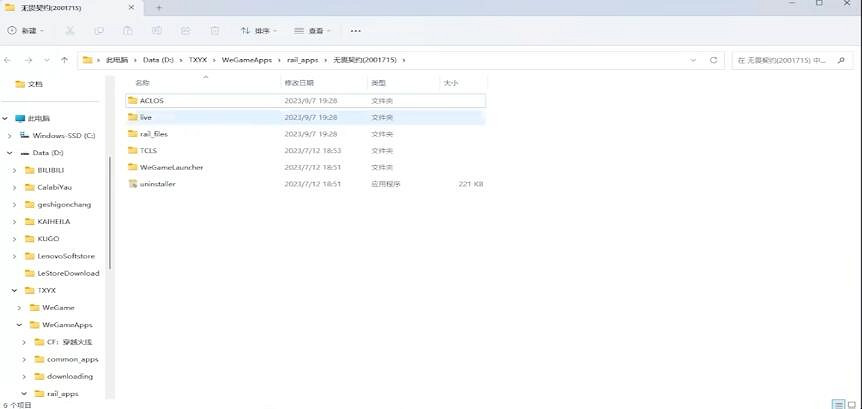Viewport: 862px width, 409px height.
Task: Click the Share icon in toolbar
Action: coord(186,31)
